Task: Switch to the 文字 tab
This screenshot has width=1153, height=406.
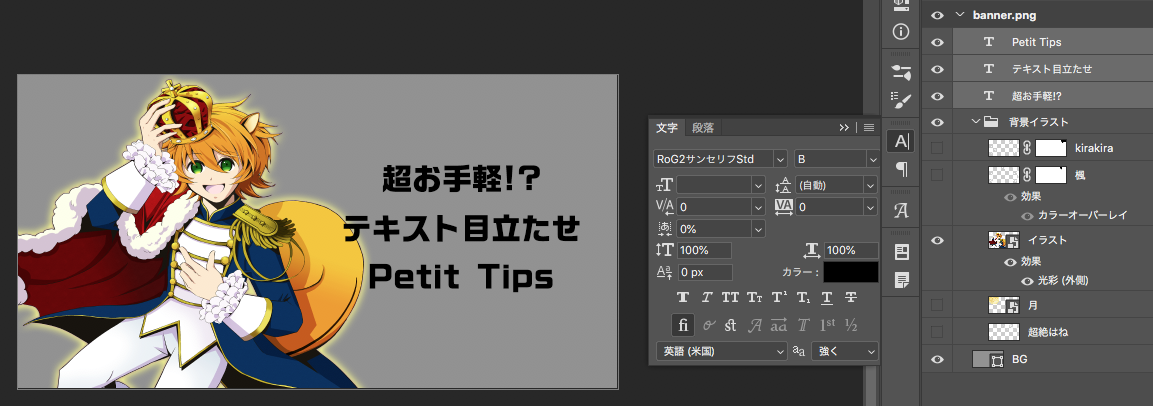Action: [667, 127]
